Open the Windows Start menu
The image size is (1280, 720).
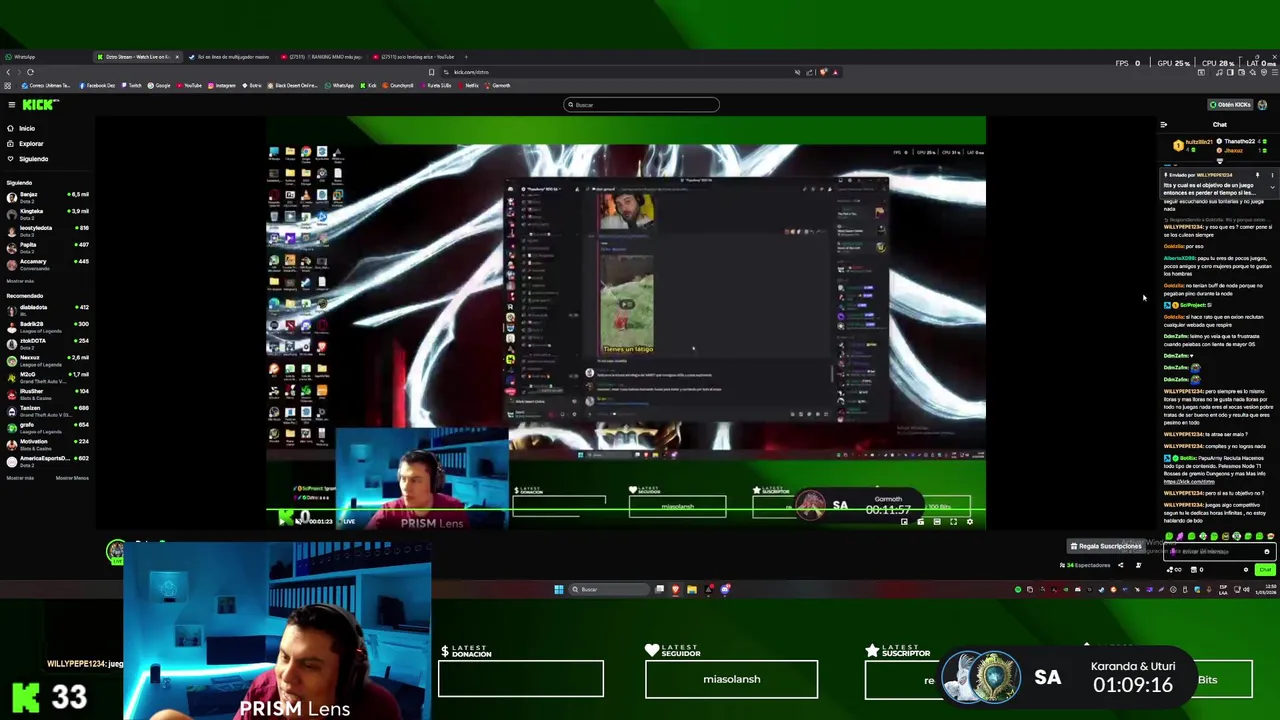click(x=558, y=590)
